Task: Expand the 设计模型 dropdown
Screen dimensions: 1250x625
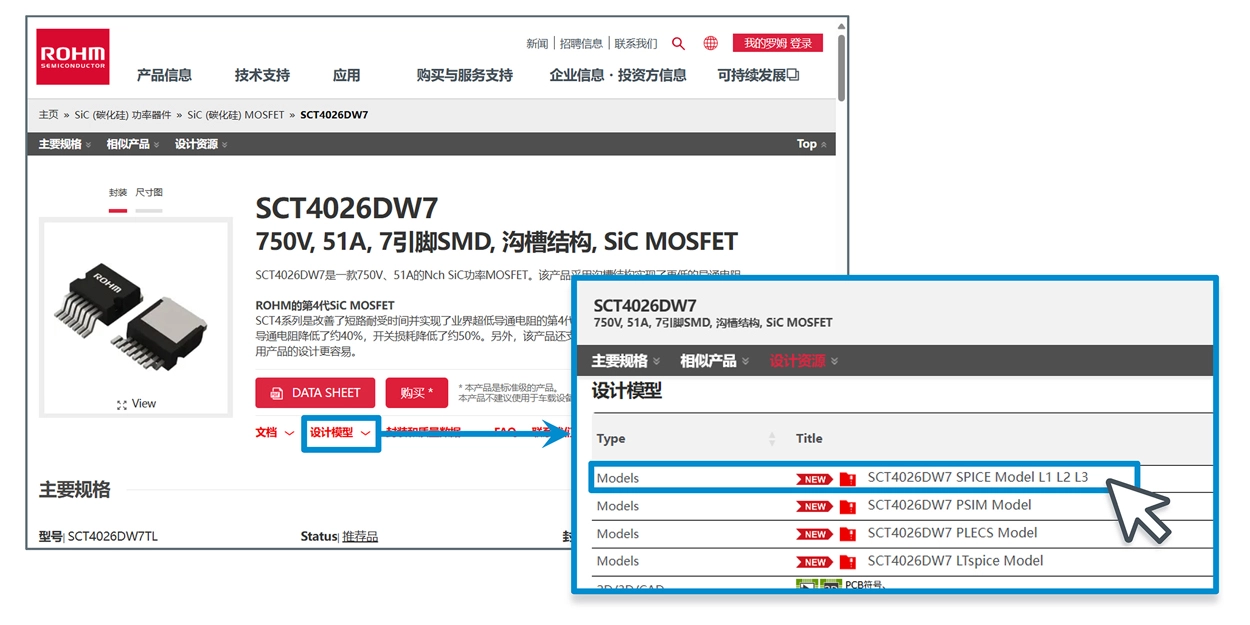Action: pyautogui.click(x=340, y=433)
